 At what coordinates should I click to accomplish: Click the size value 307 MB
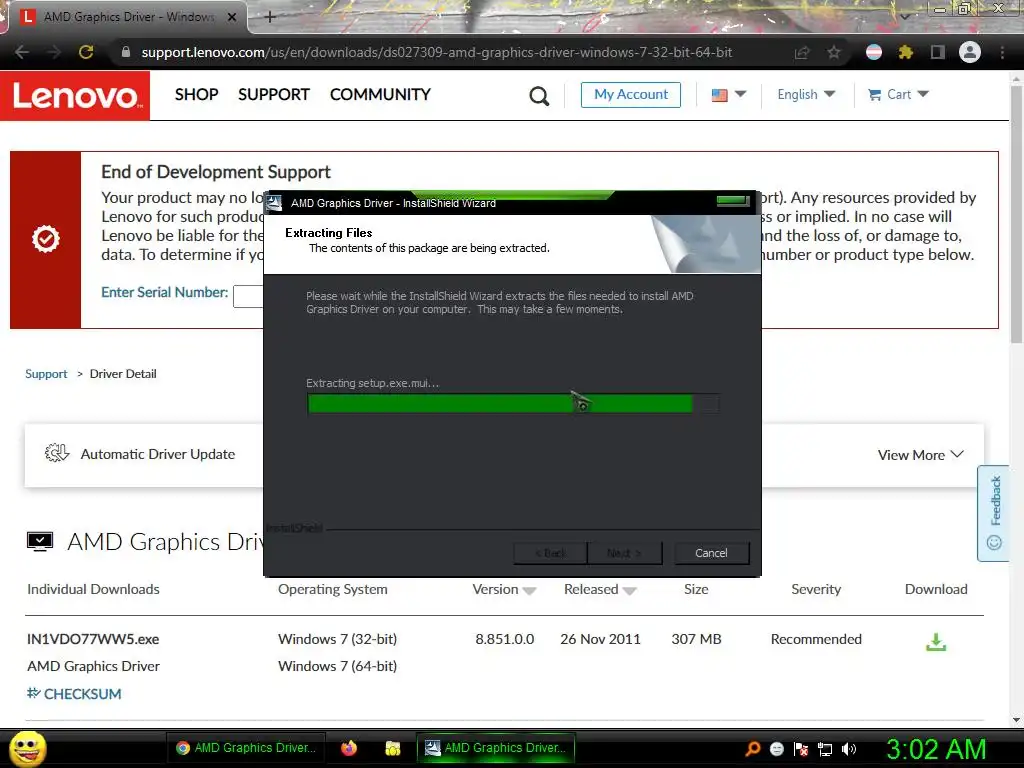[x=696, y=639]
